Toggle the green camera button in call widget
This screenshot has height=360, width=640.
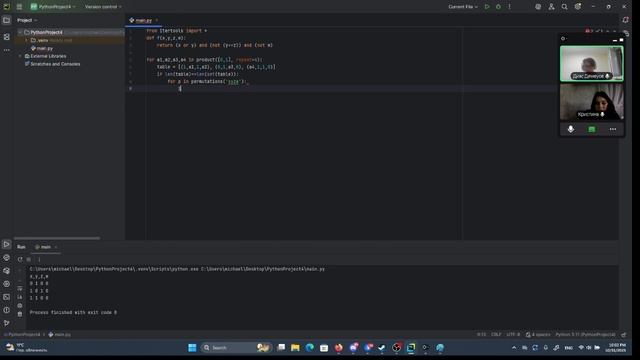pyautogui.click(x=592, y=129)
